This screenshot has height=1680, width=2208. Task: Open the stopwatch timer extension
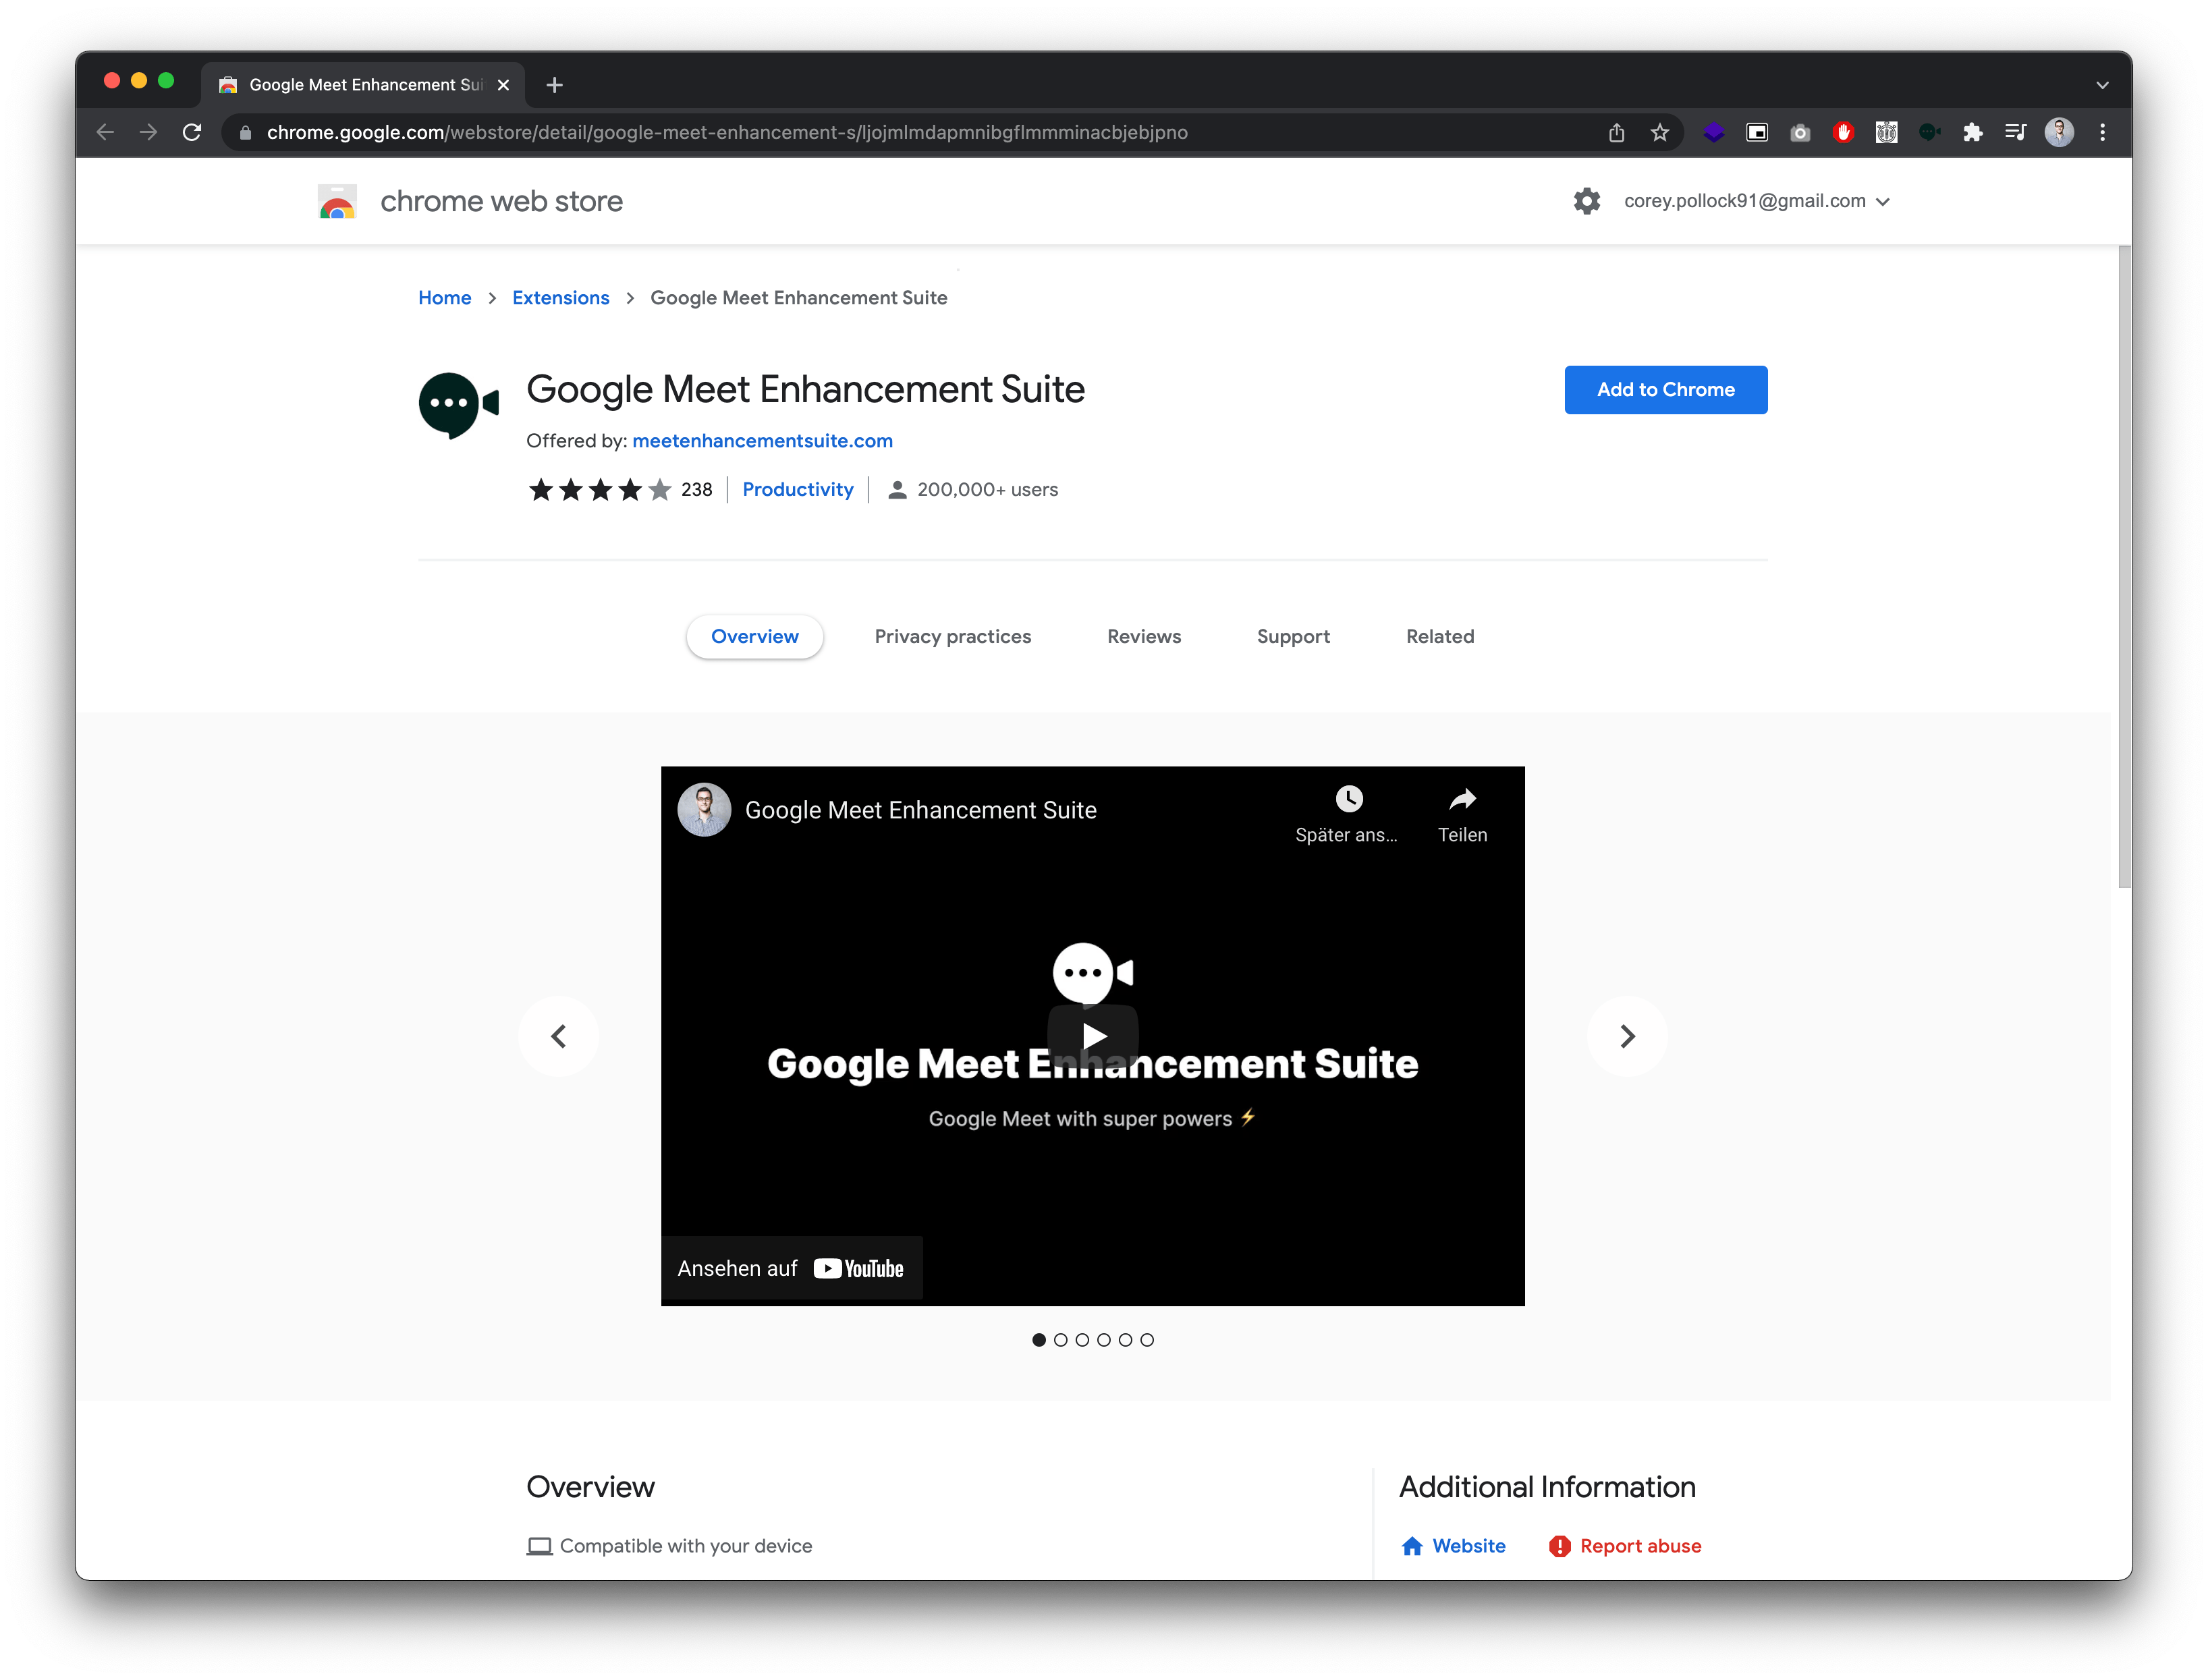(x=1887, y=131)
